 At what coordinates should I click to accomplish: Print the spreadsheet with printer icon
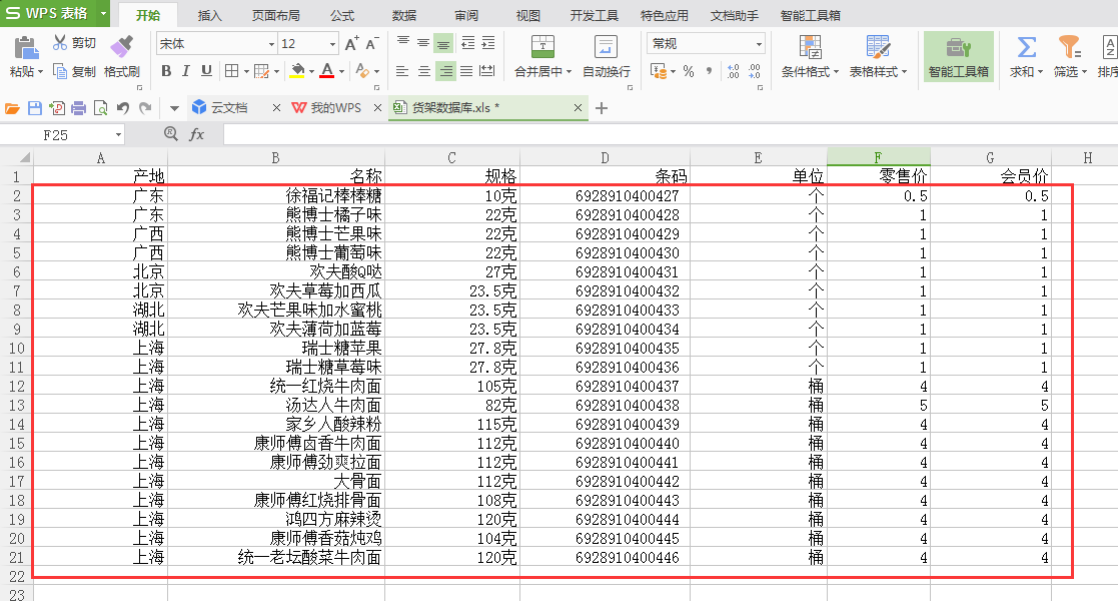pyautogui.click(x=79, y=108)
